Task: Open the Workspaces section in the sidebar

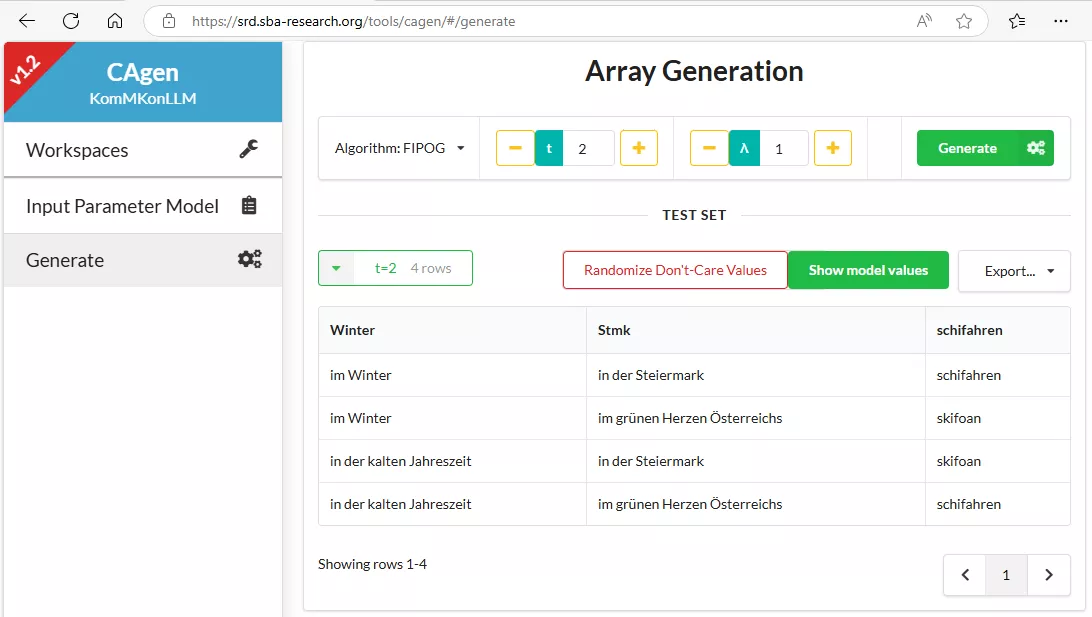Action: click(77, 149)
